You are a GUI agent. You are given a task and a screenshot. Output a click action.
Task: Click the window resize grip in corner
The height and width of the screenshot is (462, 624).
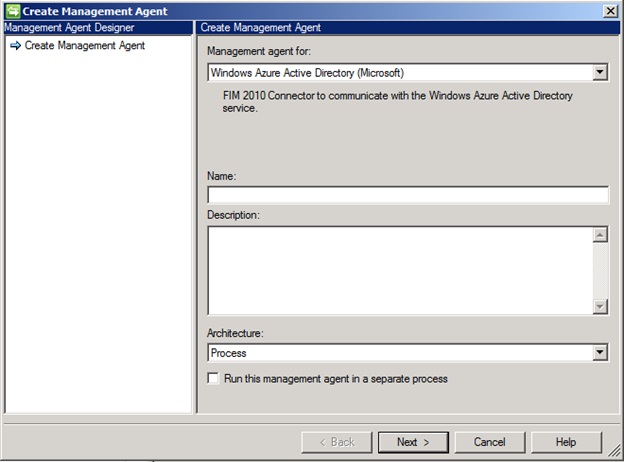pyautogui.click(x=615, y=451)
